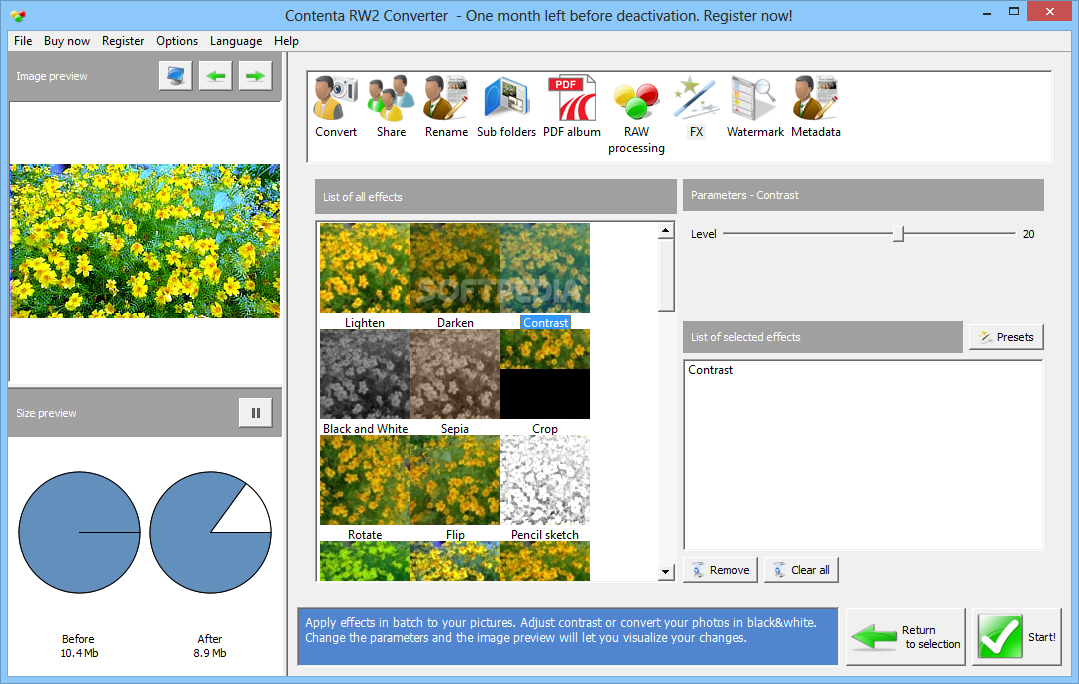Viewport: 1079px width, 684px height.
Task: Select the Lighten effect thumbnail
Action: pos(365,268)
